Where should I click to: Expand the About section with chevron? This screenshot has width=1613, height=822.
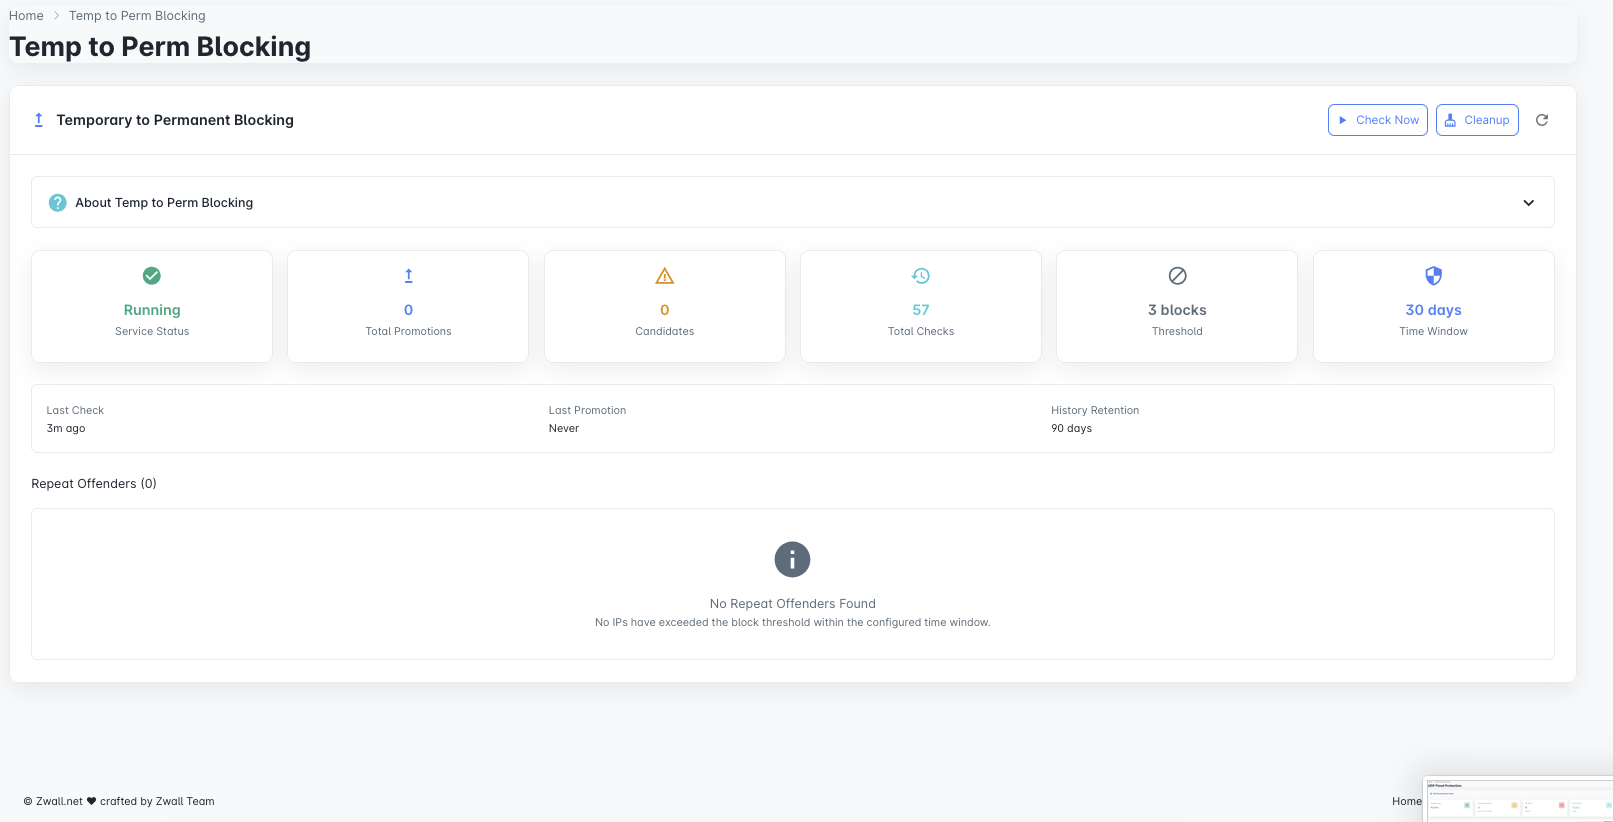pos(1528,203)
